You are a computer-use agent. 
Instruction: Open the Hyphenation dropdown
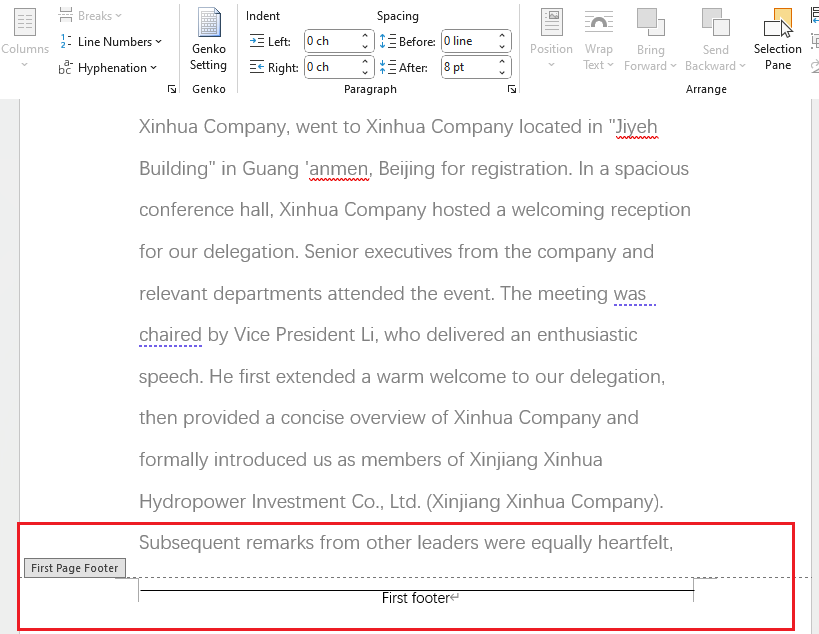tap(108, 68)
